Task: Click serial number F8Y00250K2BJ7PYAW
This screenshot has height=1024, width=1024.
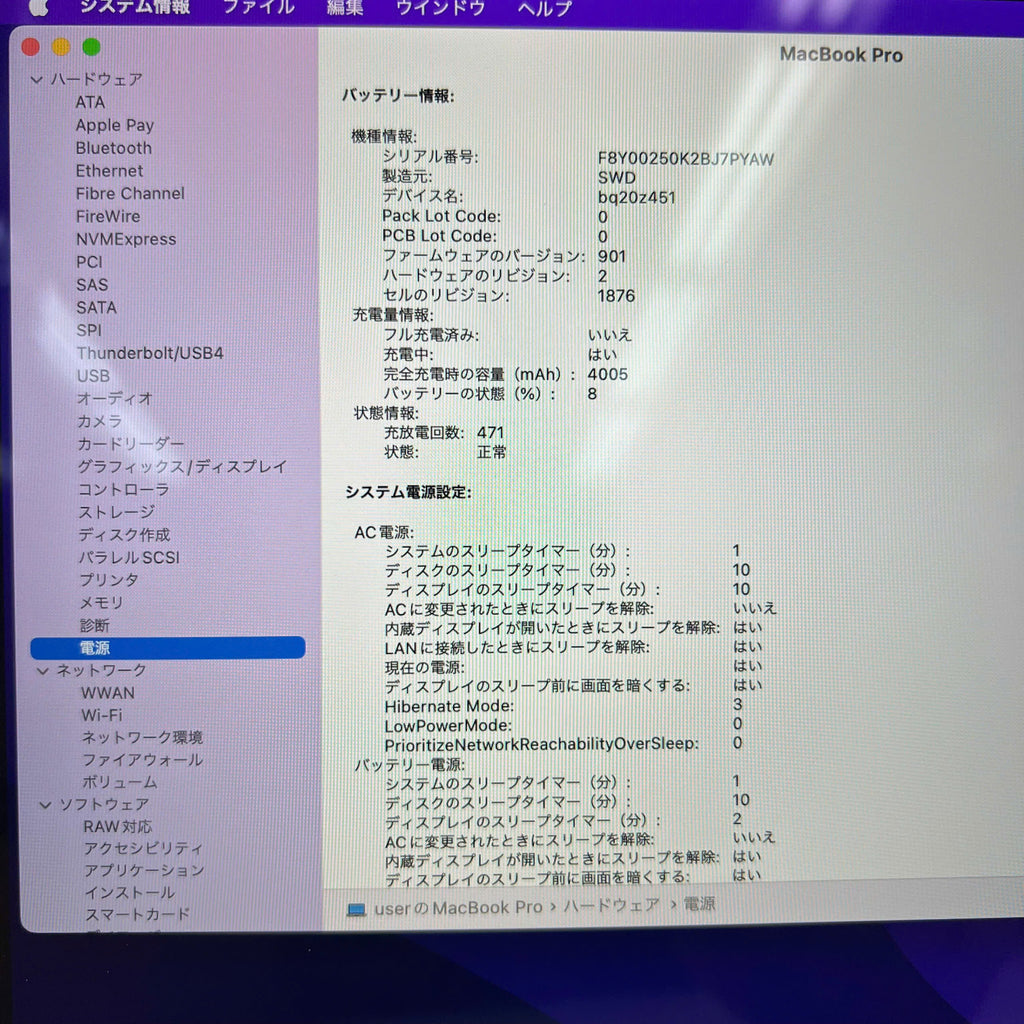Action: [x=686, y=159]
